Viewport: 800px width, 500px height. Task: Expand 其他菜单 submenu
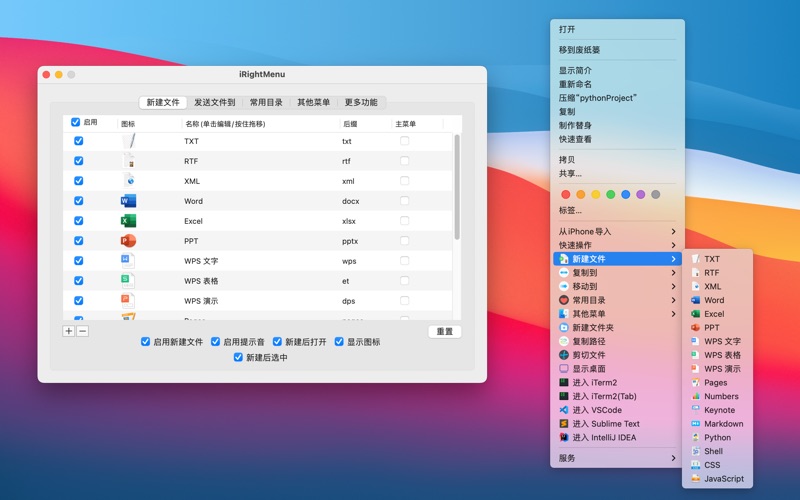[617, 314]
